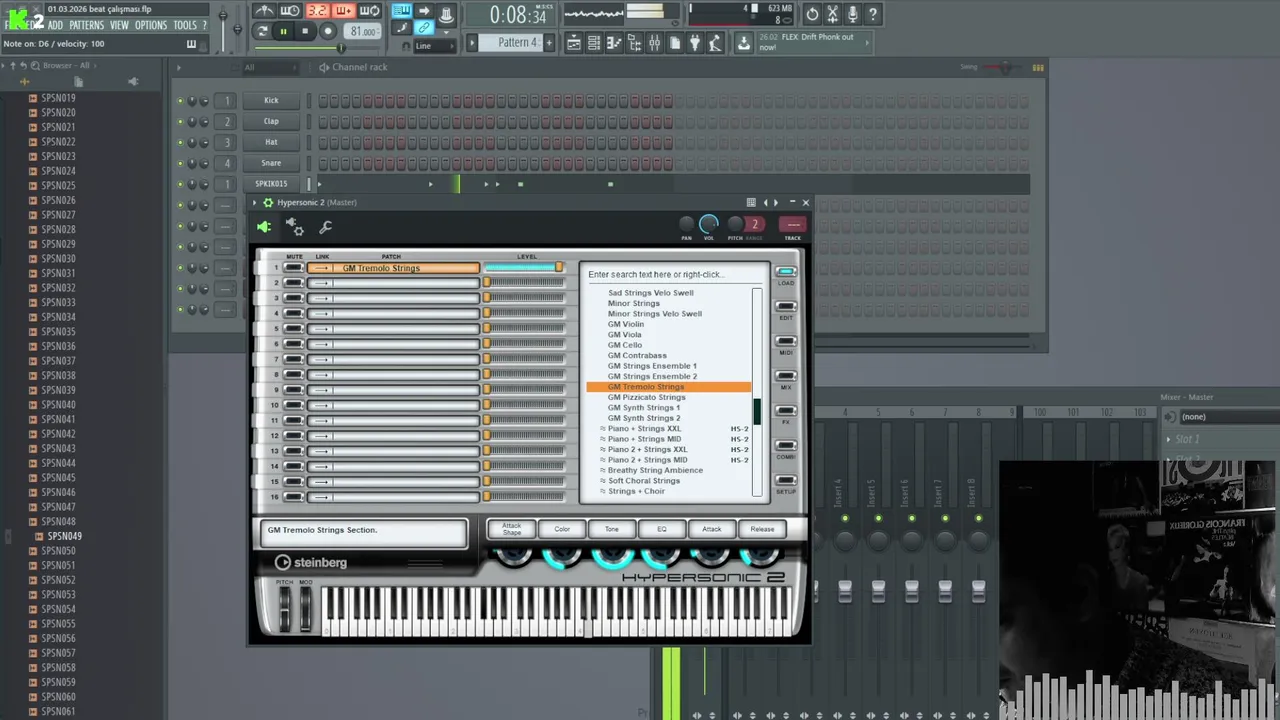1280x720 pixels.
Task: Select GM Cello patch
Action: [625, 345]
